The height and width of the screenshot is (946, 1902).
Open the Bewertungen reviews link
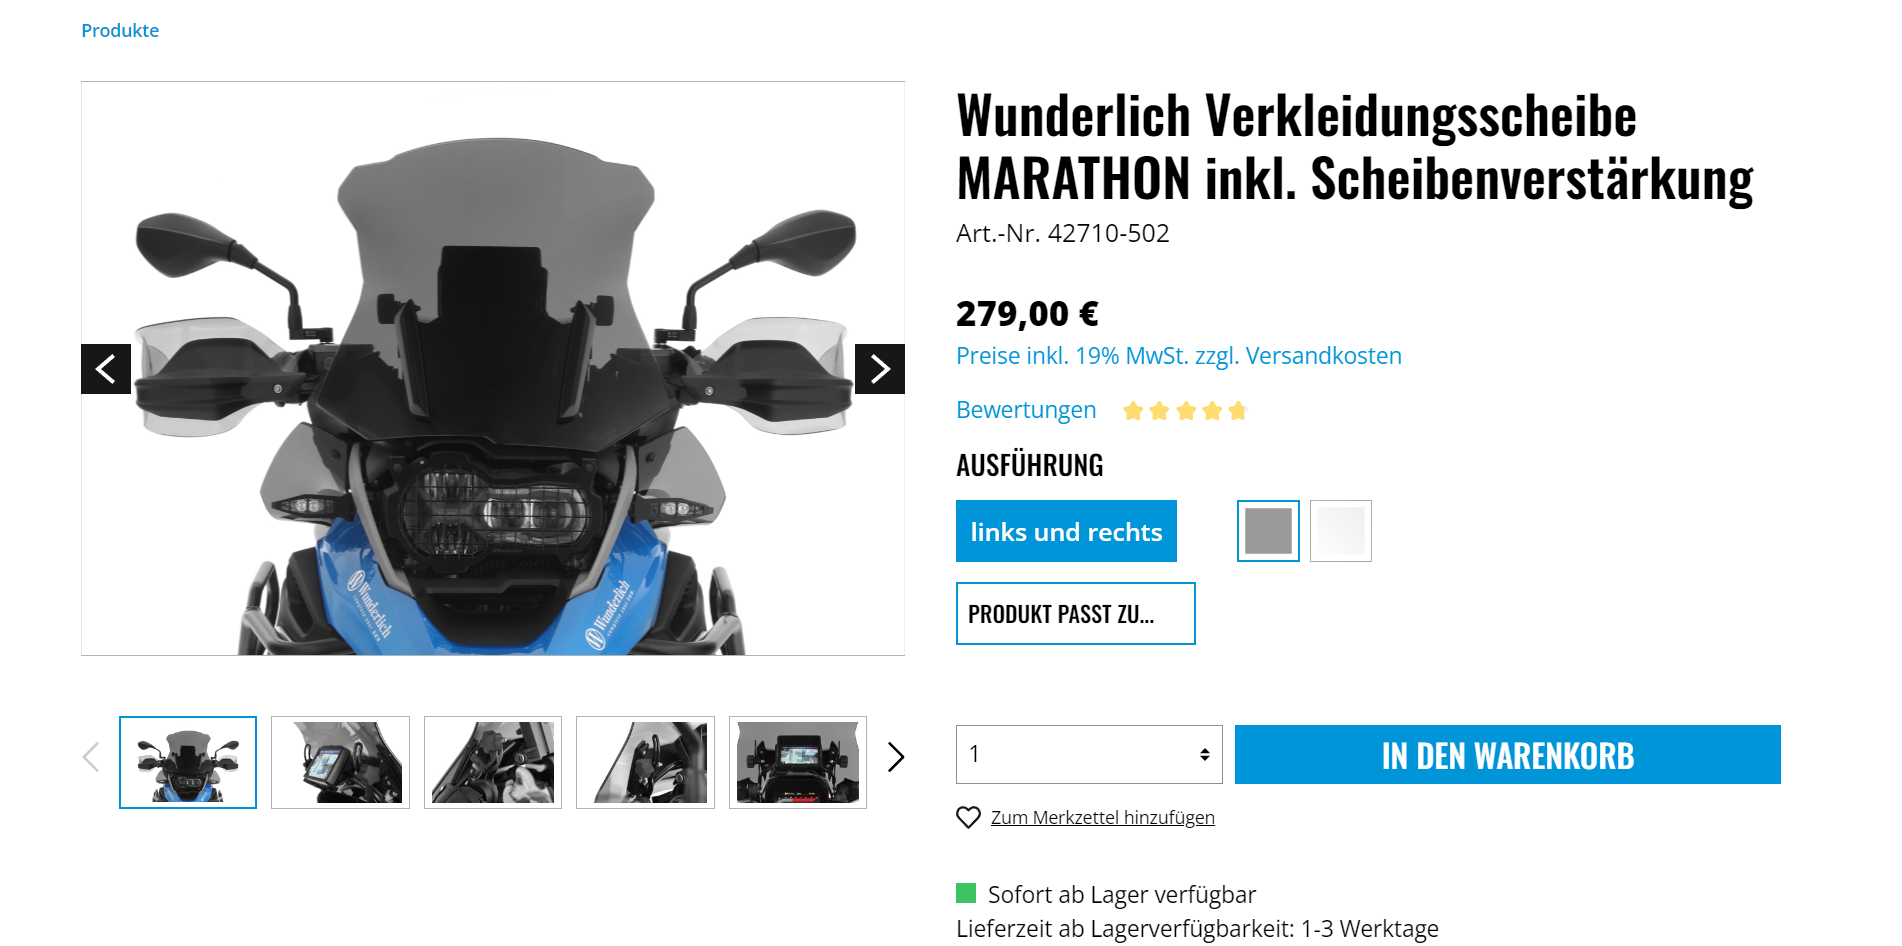tap(1026, 410)
